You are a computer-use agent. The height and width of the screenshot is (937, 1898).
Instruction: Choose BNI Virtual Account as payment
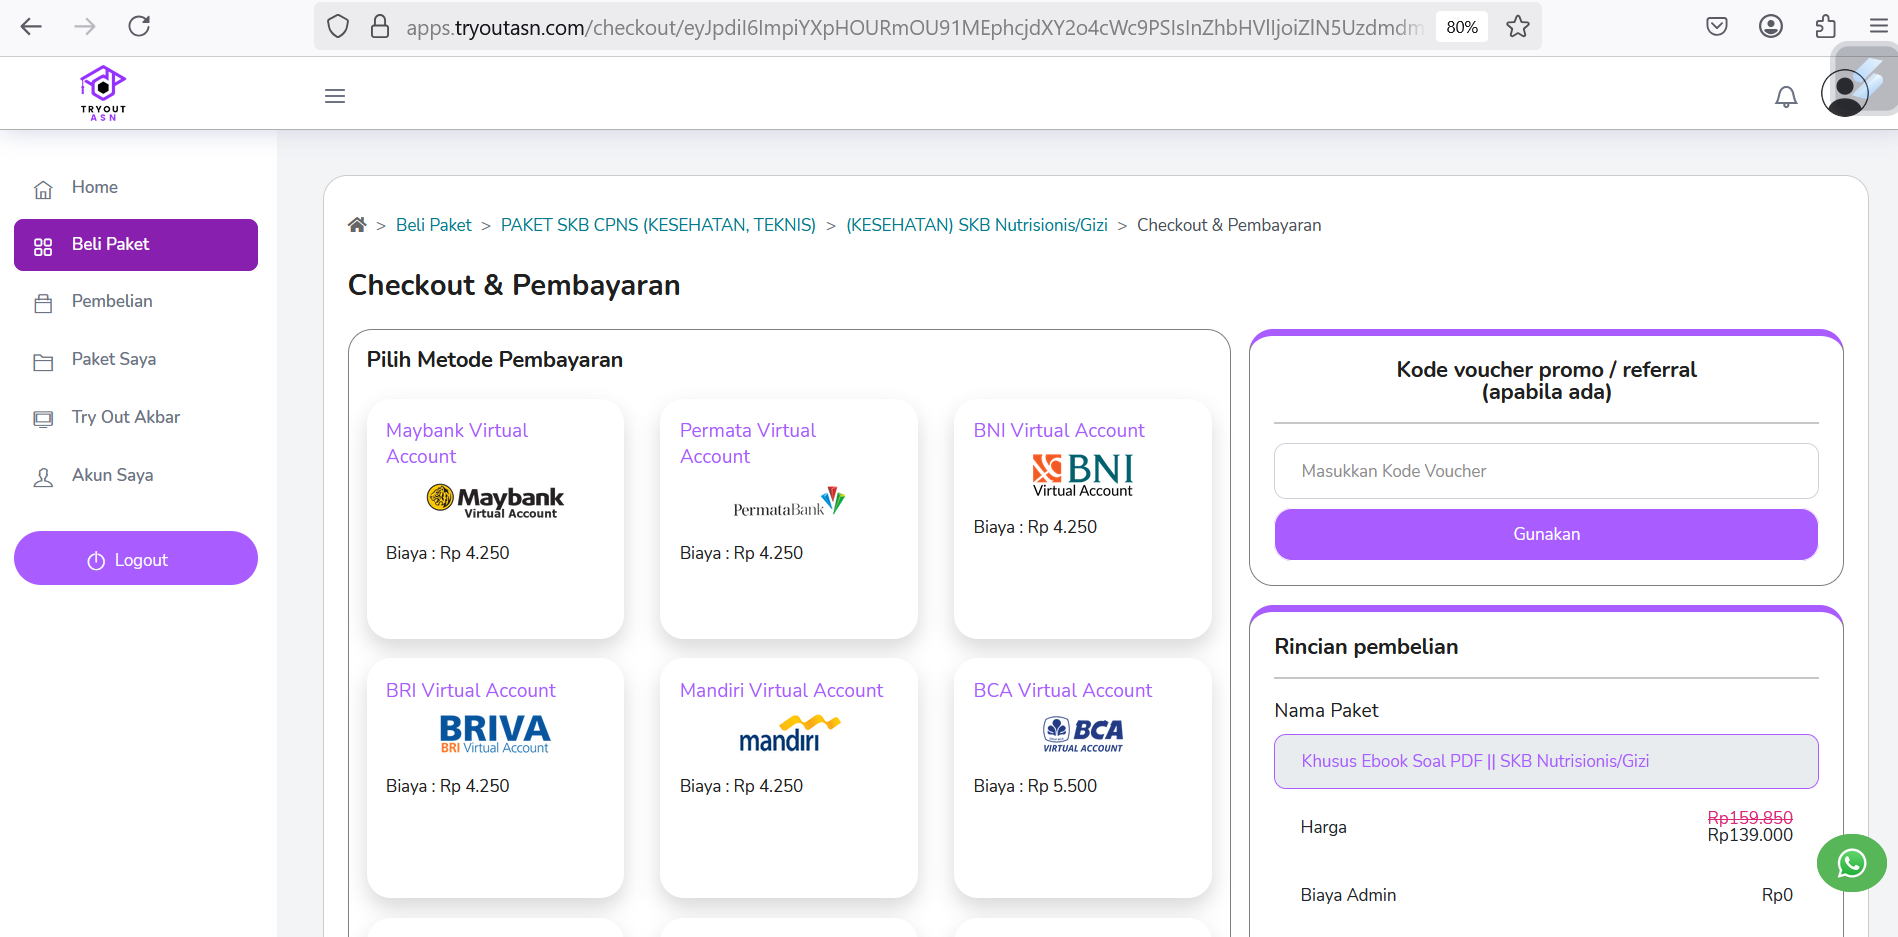click(x=1082, y=518)
